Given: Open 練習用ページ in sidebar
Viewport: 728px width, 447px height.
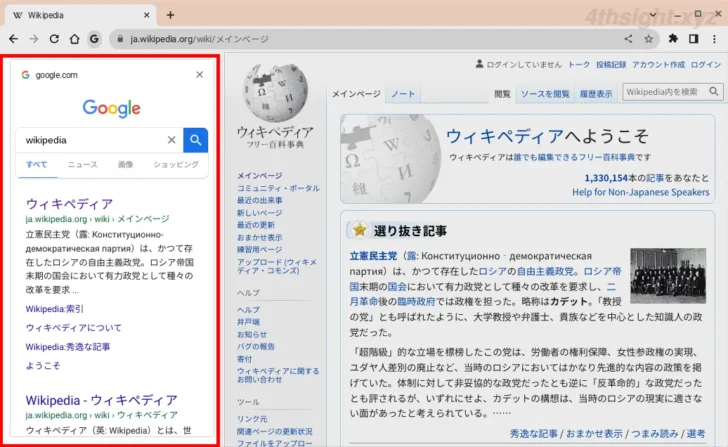Looking at the screenshot, I should click(260, 249).
